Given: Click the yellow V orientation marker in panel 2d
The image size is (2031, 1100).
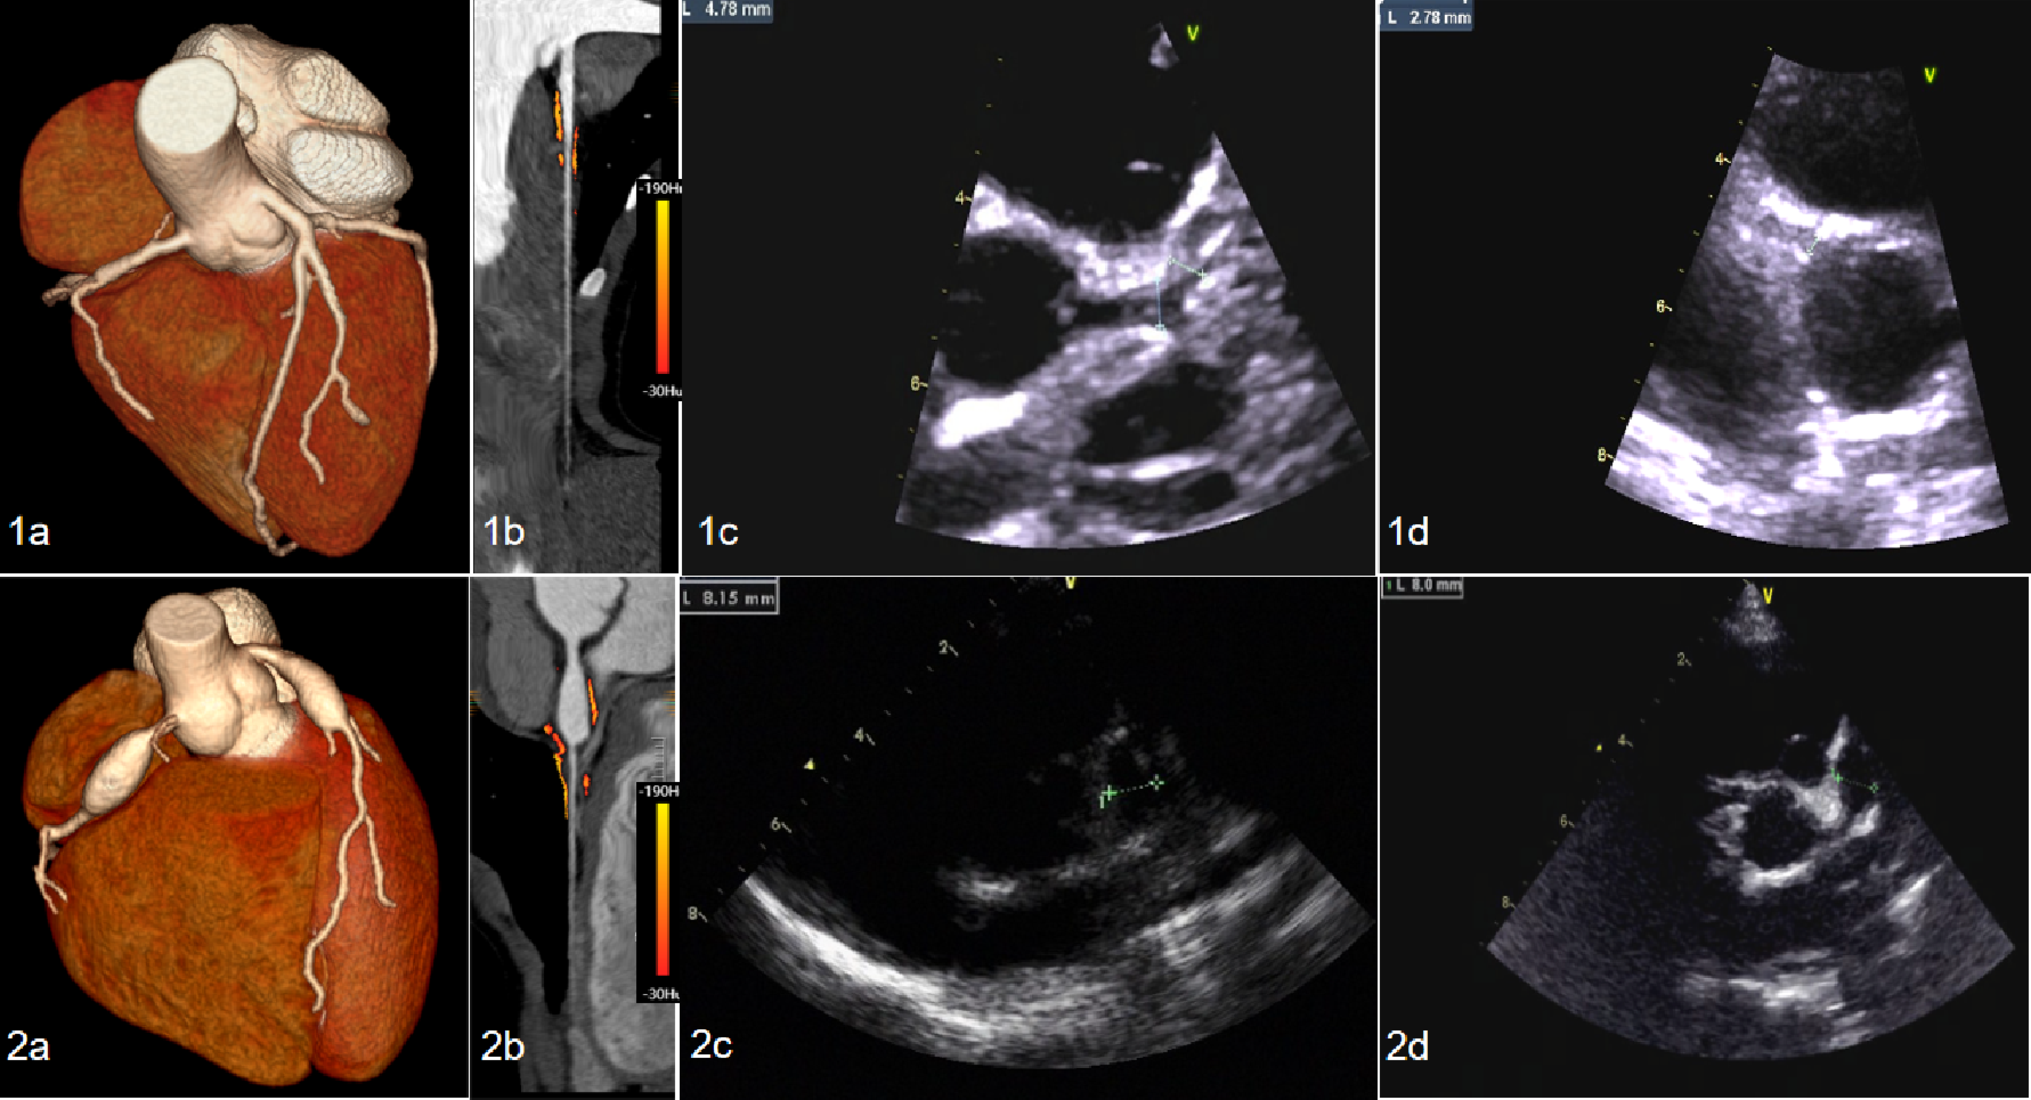Looking at the screenshot, I should 1767,596.
